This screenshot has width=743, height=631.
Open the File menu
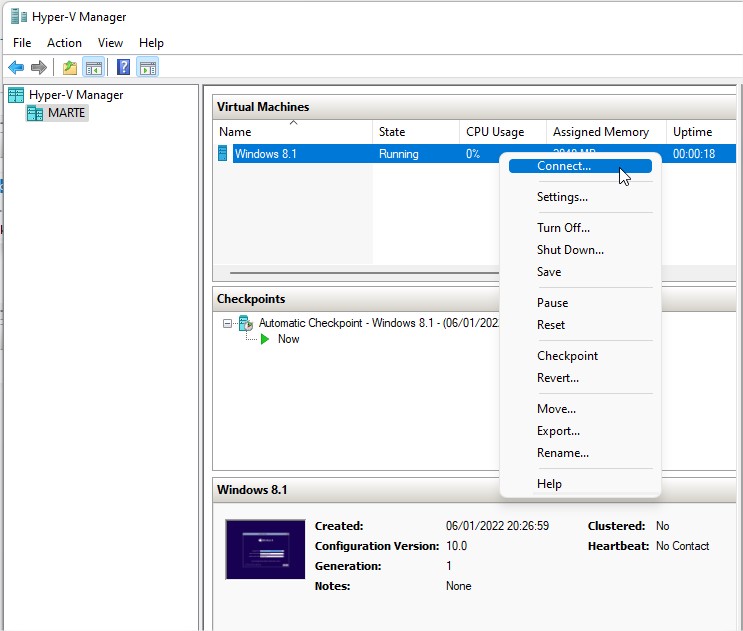[22, 43]
